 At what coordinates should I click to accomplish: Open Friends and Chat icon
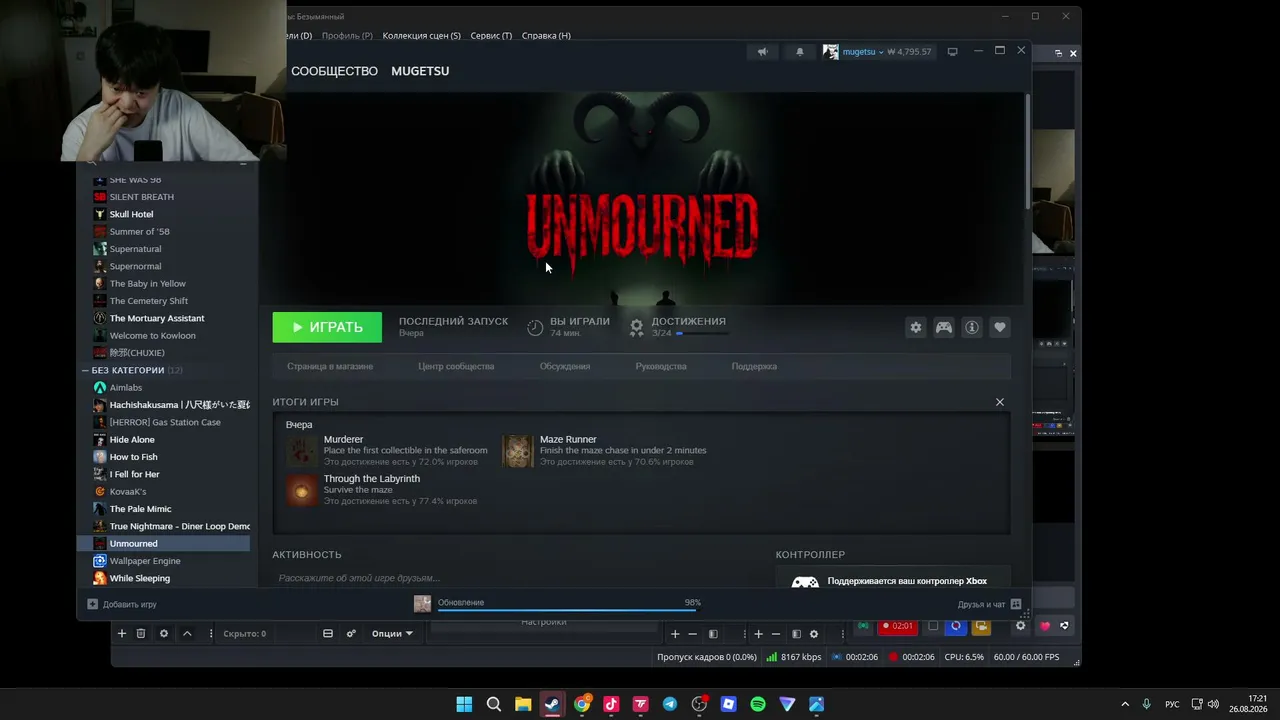(x=1016, y=604)
